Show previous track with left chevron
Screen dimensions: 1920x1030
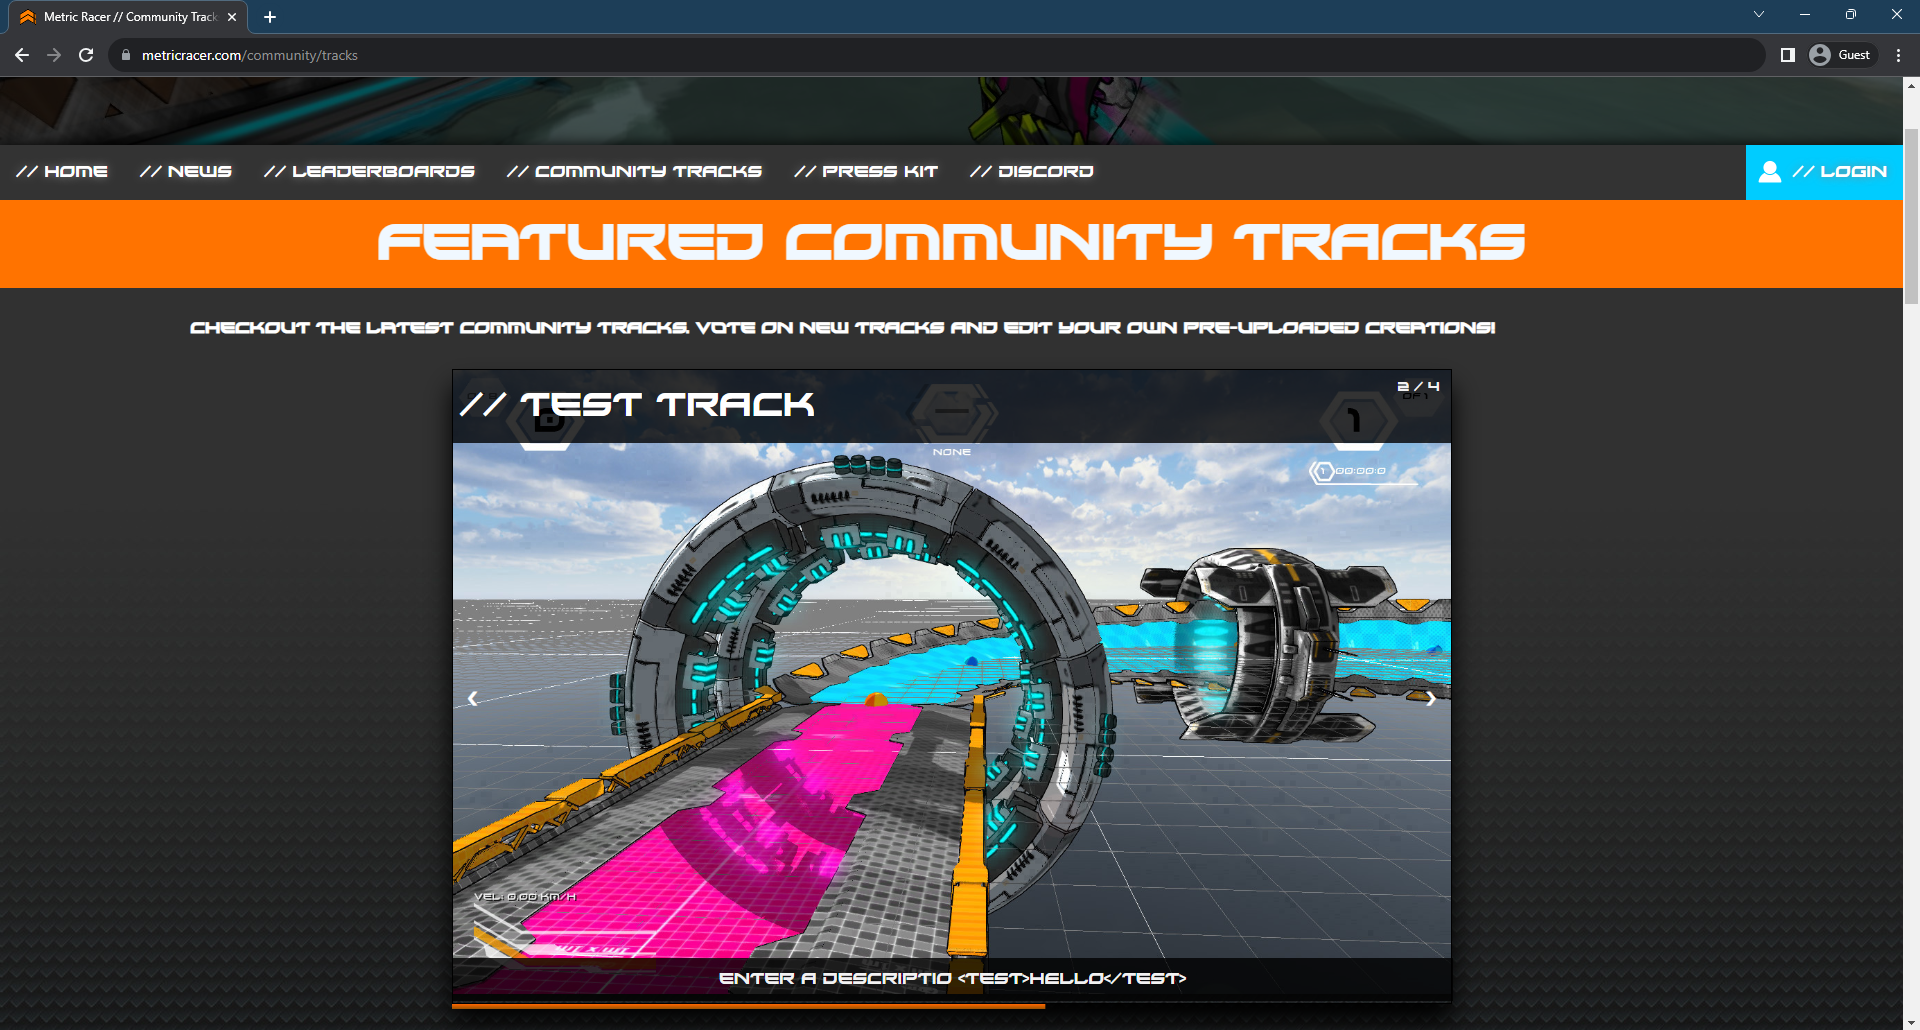473,698
